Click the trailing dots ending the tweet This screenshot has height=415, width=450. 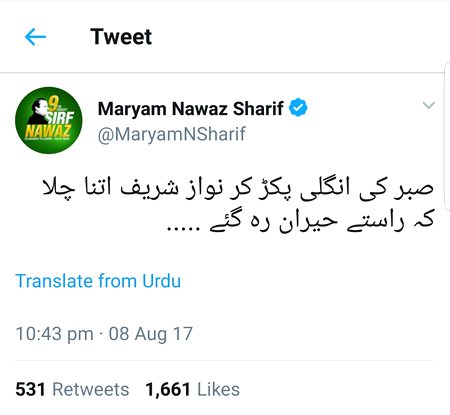point(183,229)
